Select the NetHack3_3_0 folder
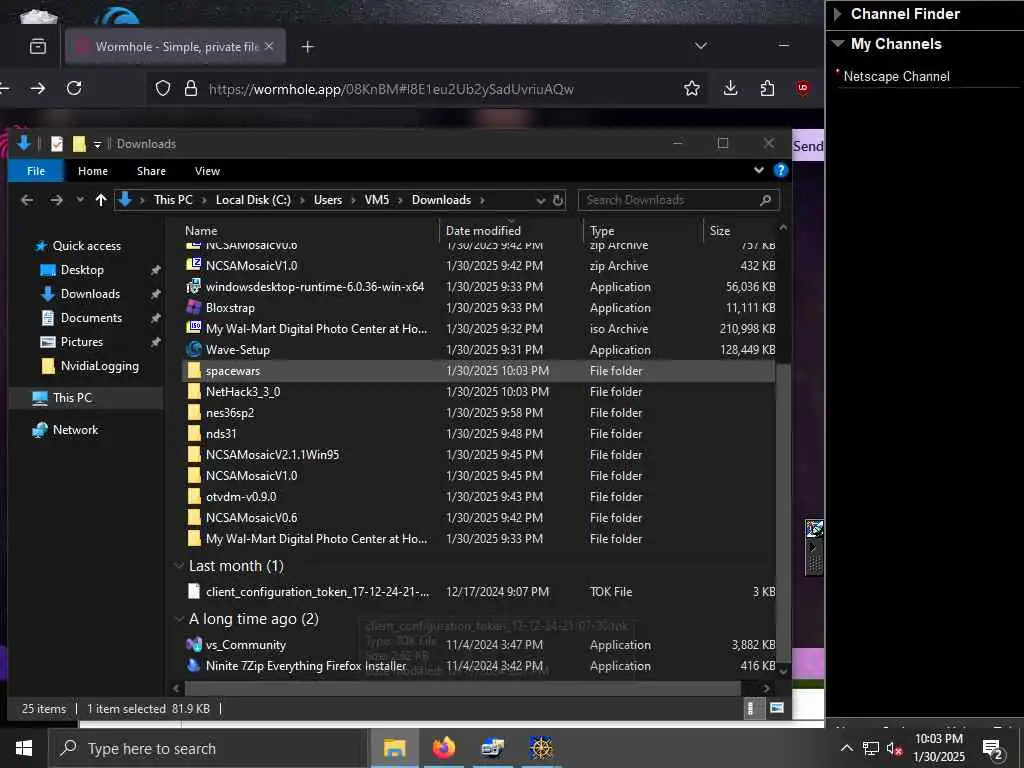1024x768 pixels. (243, 392)
